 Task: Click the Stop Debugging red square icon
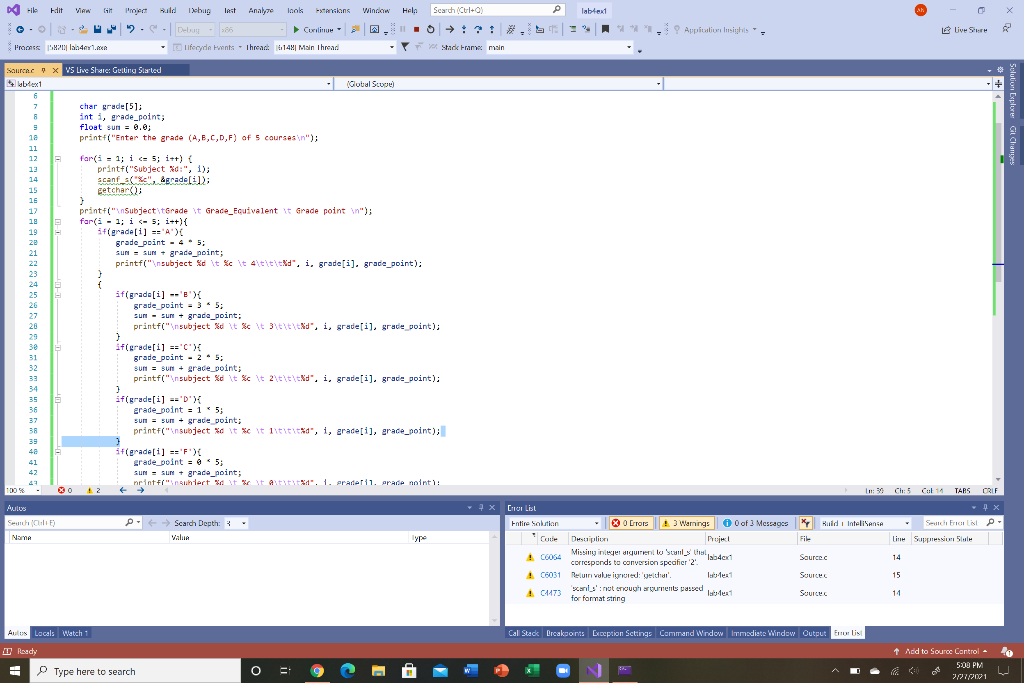pos(416,31)
